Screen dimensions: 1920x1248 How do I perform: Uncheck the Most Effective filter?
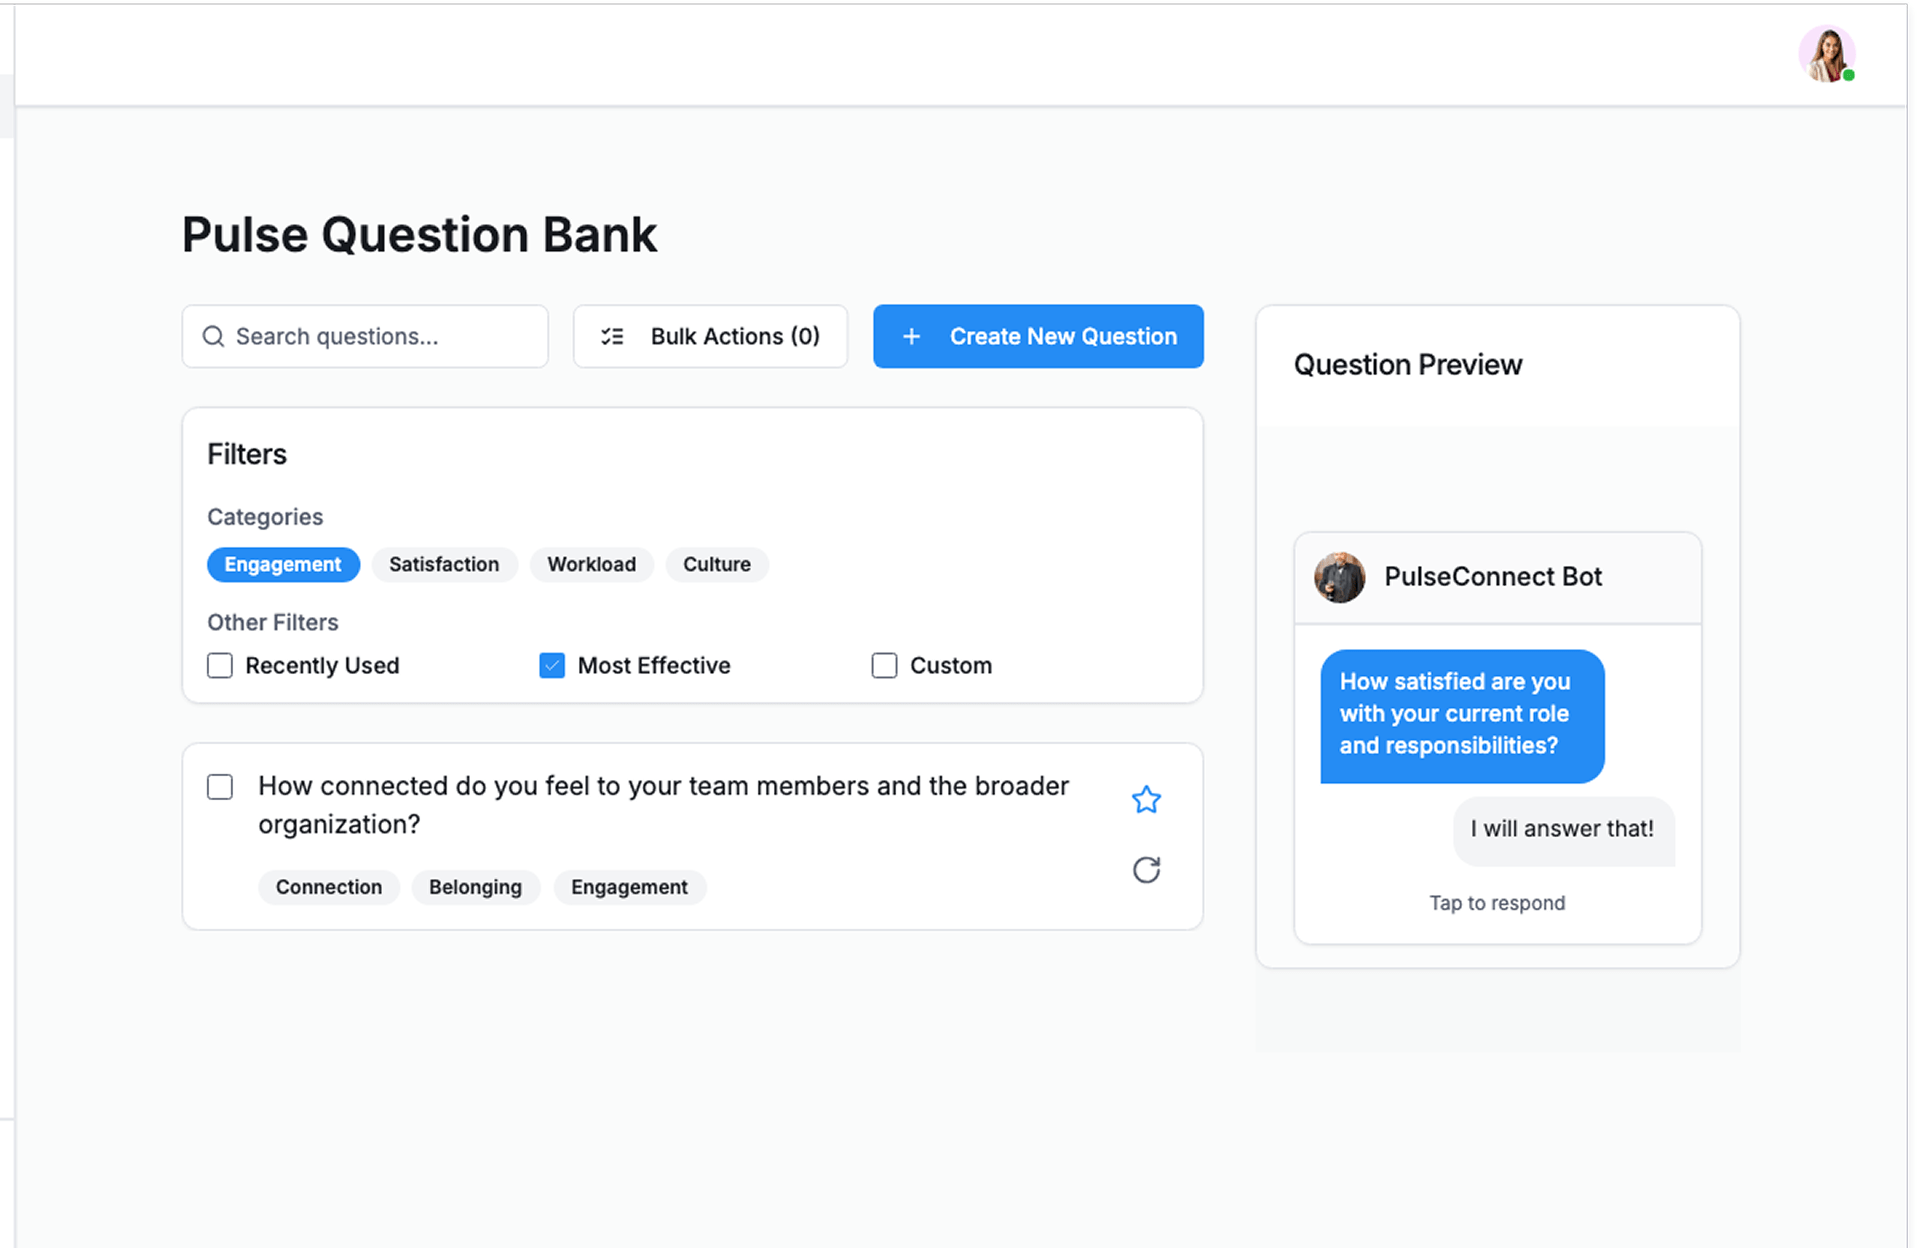coord(552,666)
